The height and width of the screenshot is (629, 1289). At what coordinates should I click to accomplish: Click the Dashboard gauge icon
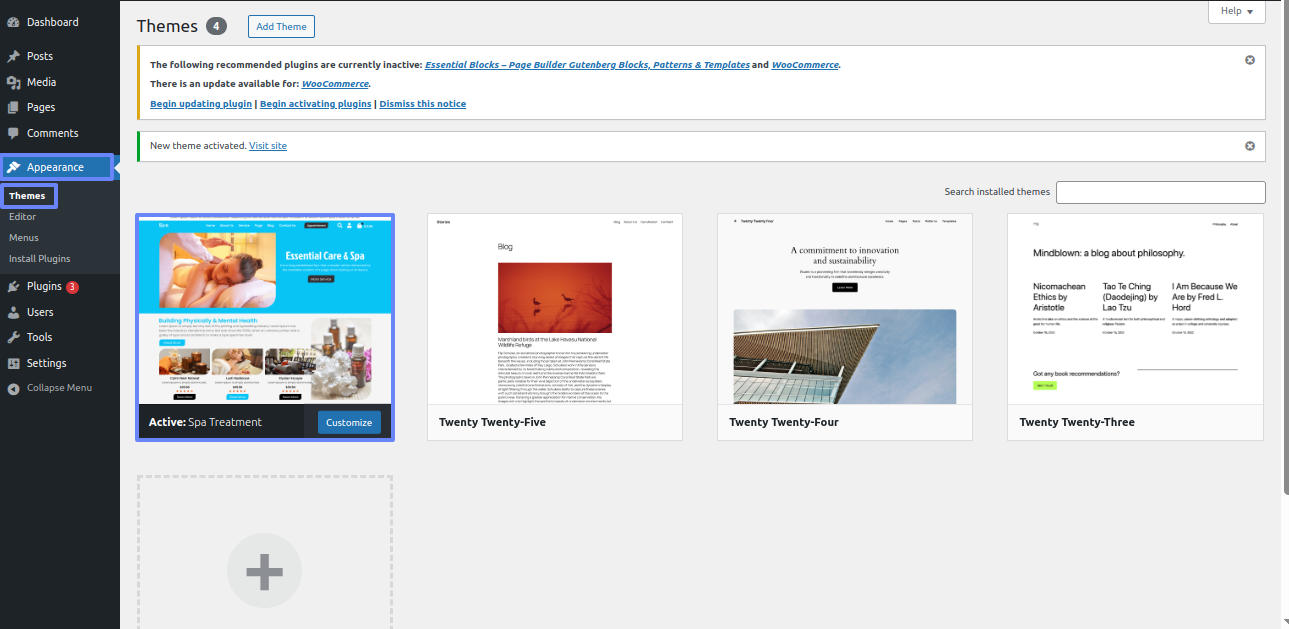13,22
